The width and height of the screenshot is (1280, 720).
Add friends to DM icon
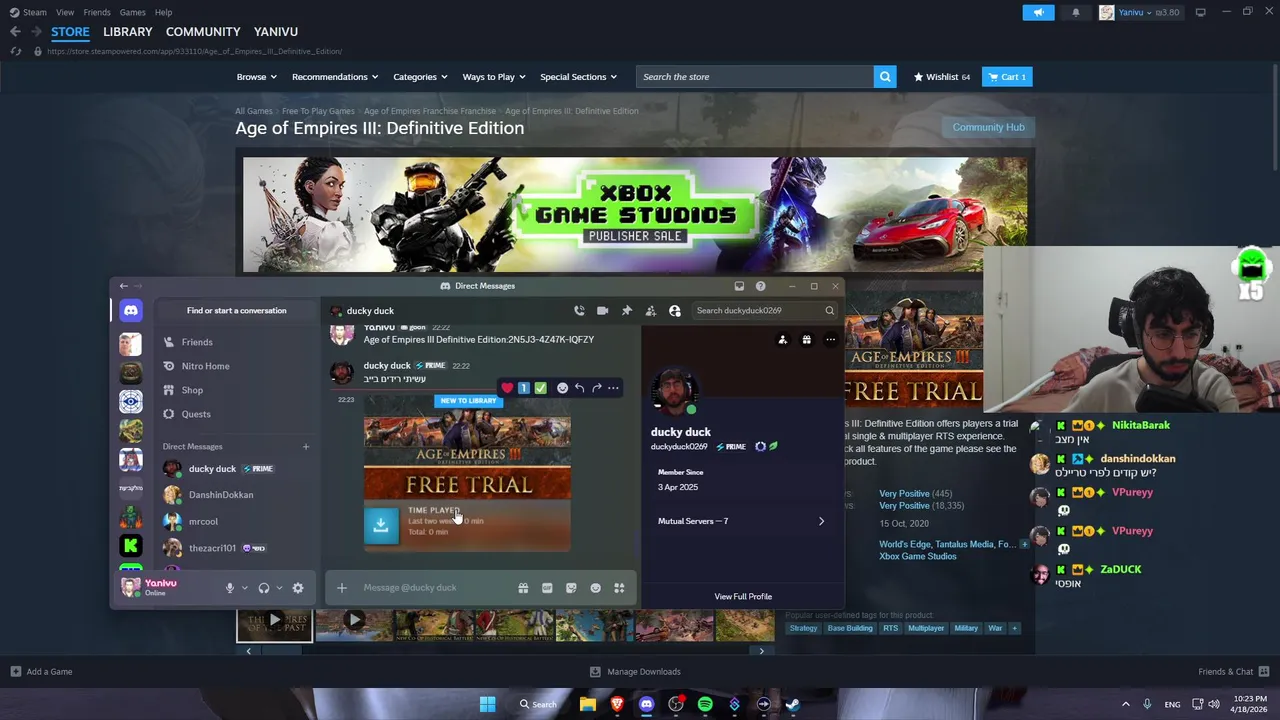[x=651, y=311]
